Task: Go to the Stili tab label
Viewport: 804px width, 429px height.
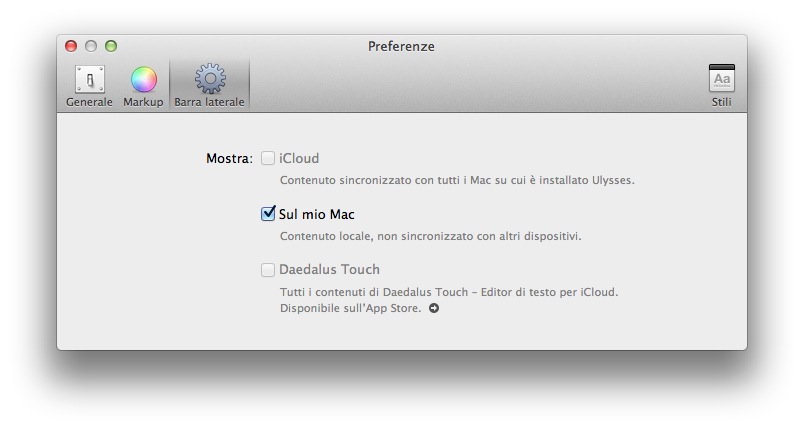Action: pyautogui.click(x=721, y=102)
